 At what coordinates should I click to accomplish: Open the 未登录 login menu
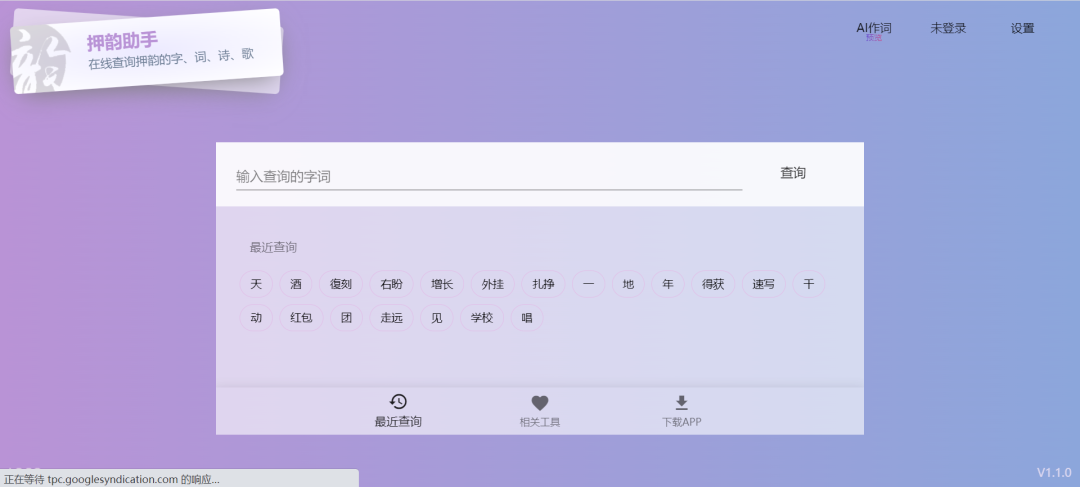point(948,28)
